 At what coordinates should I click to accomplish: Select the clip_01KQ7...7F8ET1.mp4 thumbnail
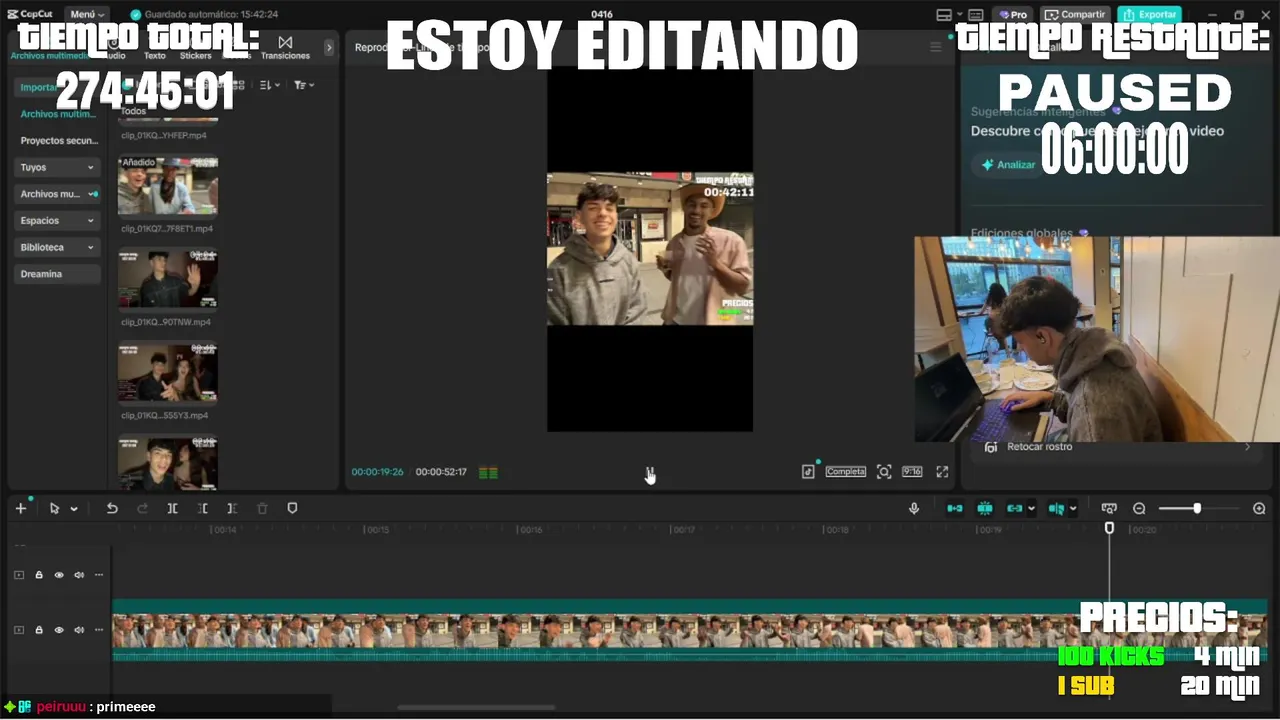point(168,187)
